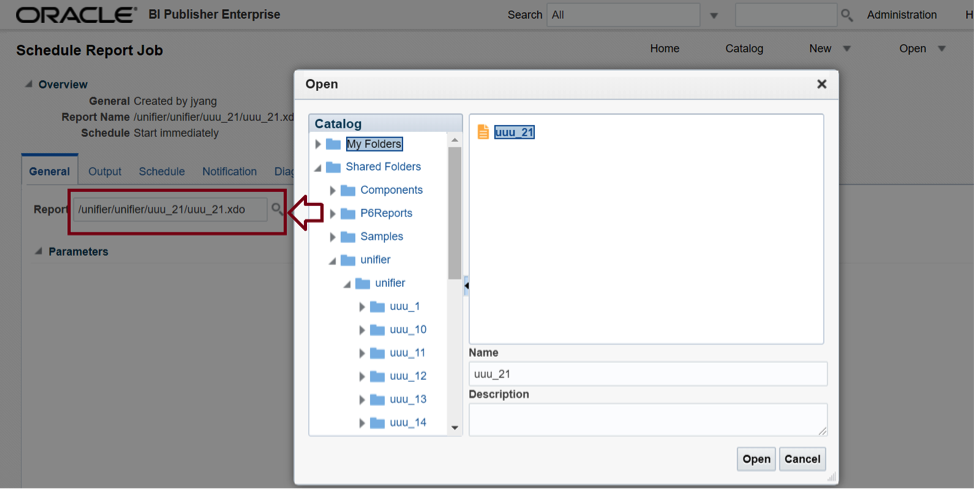Expand the My Folders tree node
This screenshot has width=974, height=489.
coord(318,144)
